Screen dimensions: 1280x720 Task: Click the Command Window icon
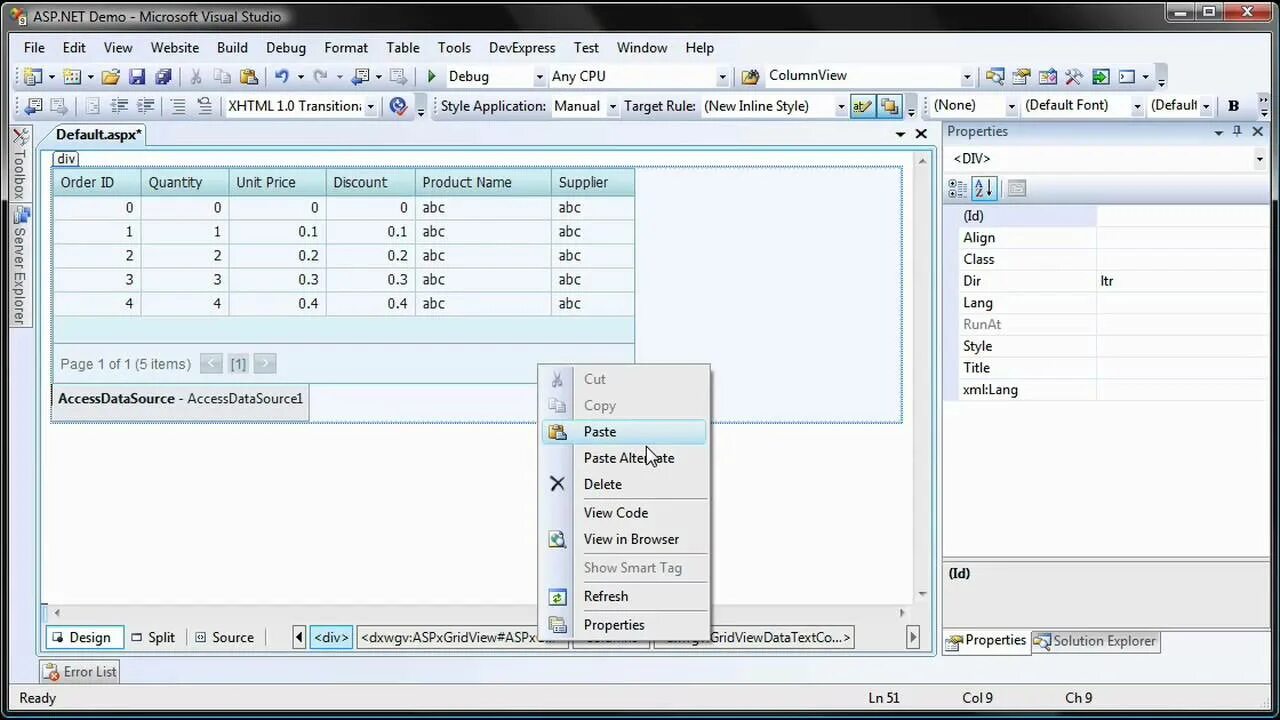click(1127, 76)
